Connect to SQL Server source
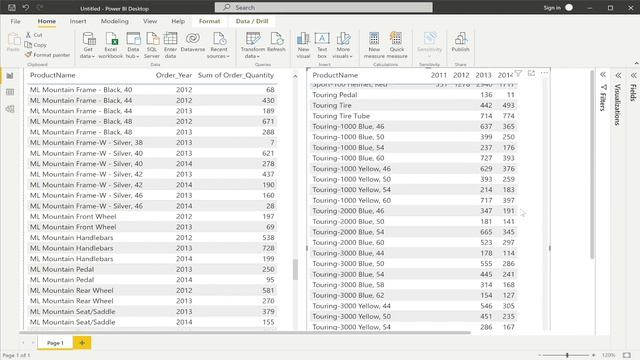Image resolution: width=640 pixels, height=360 pixels. point(152,45)
